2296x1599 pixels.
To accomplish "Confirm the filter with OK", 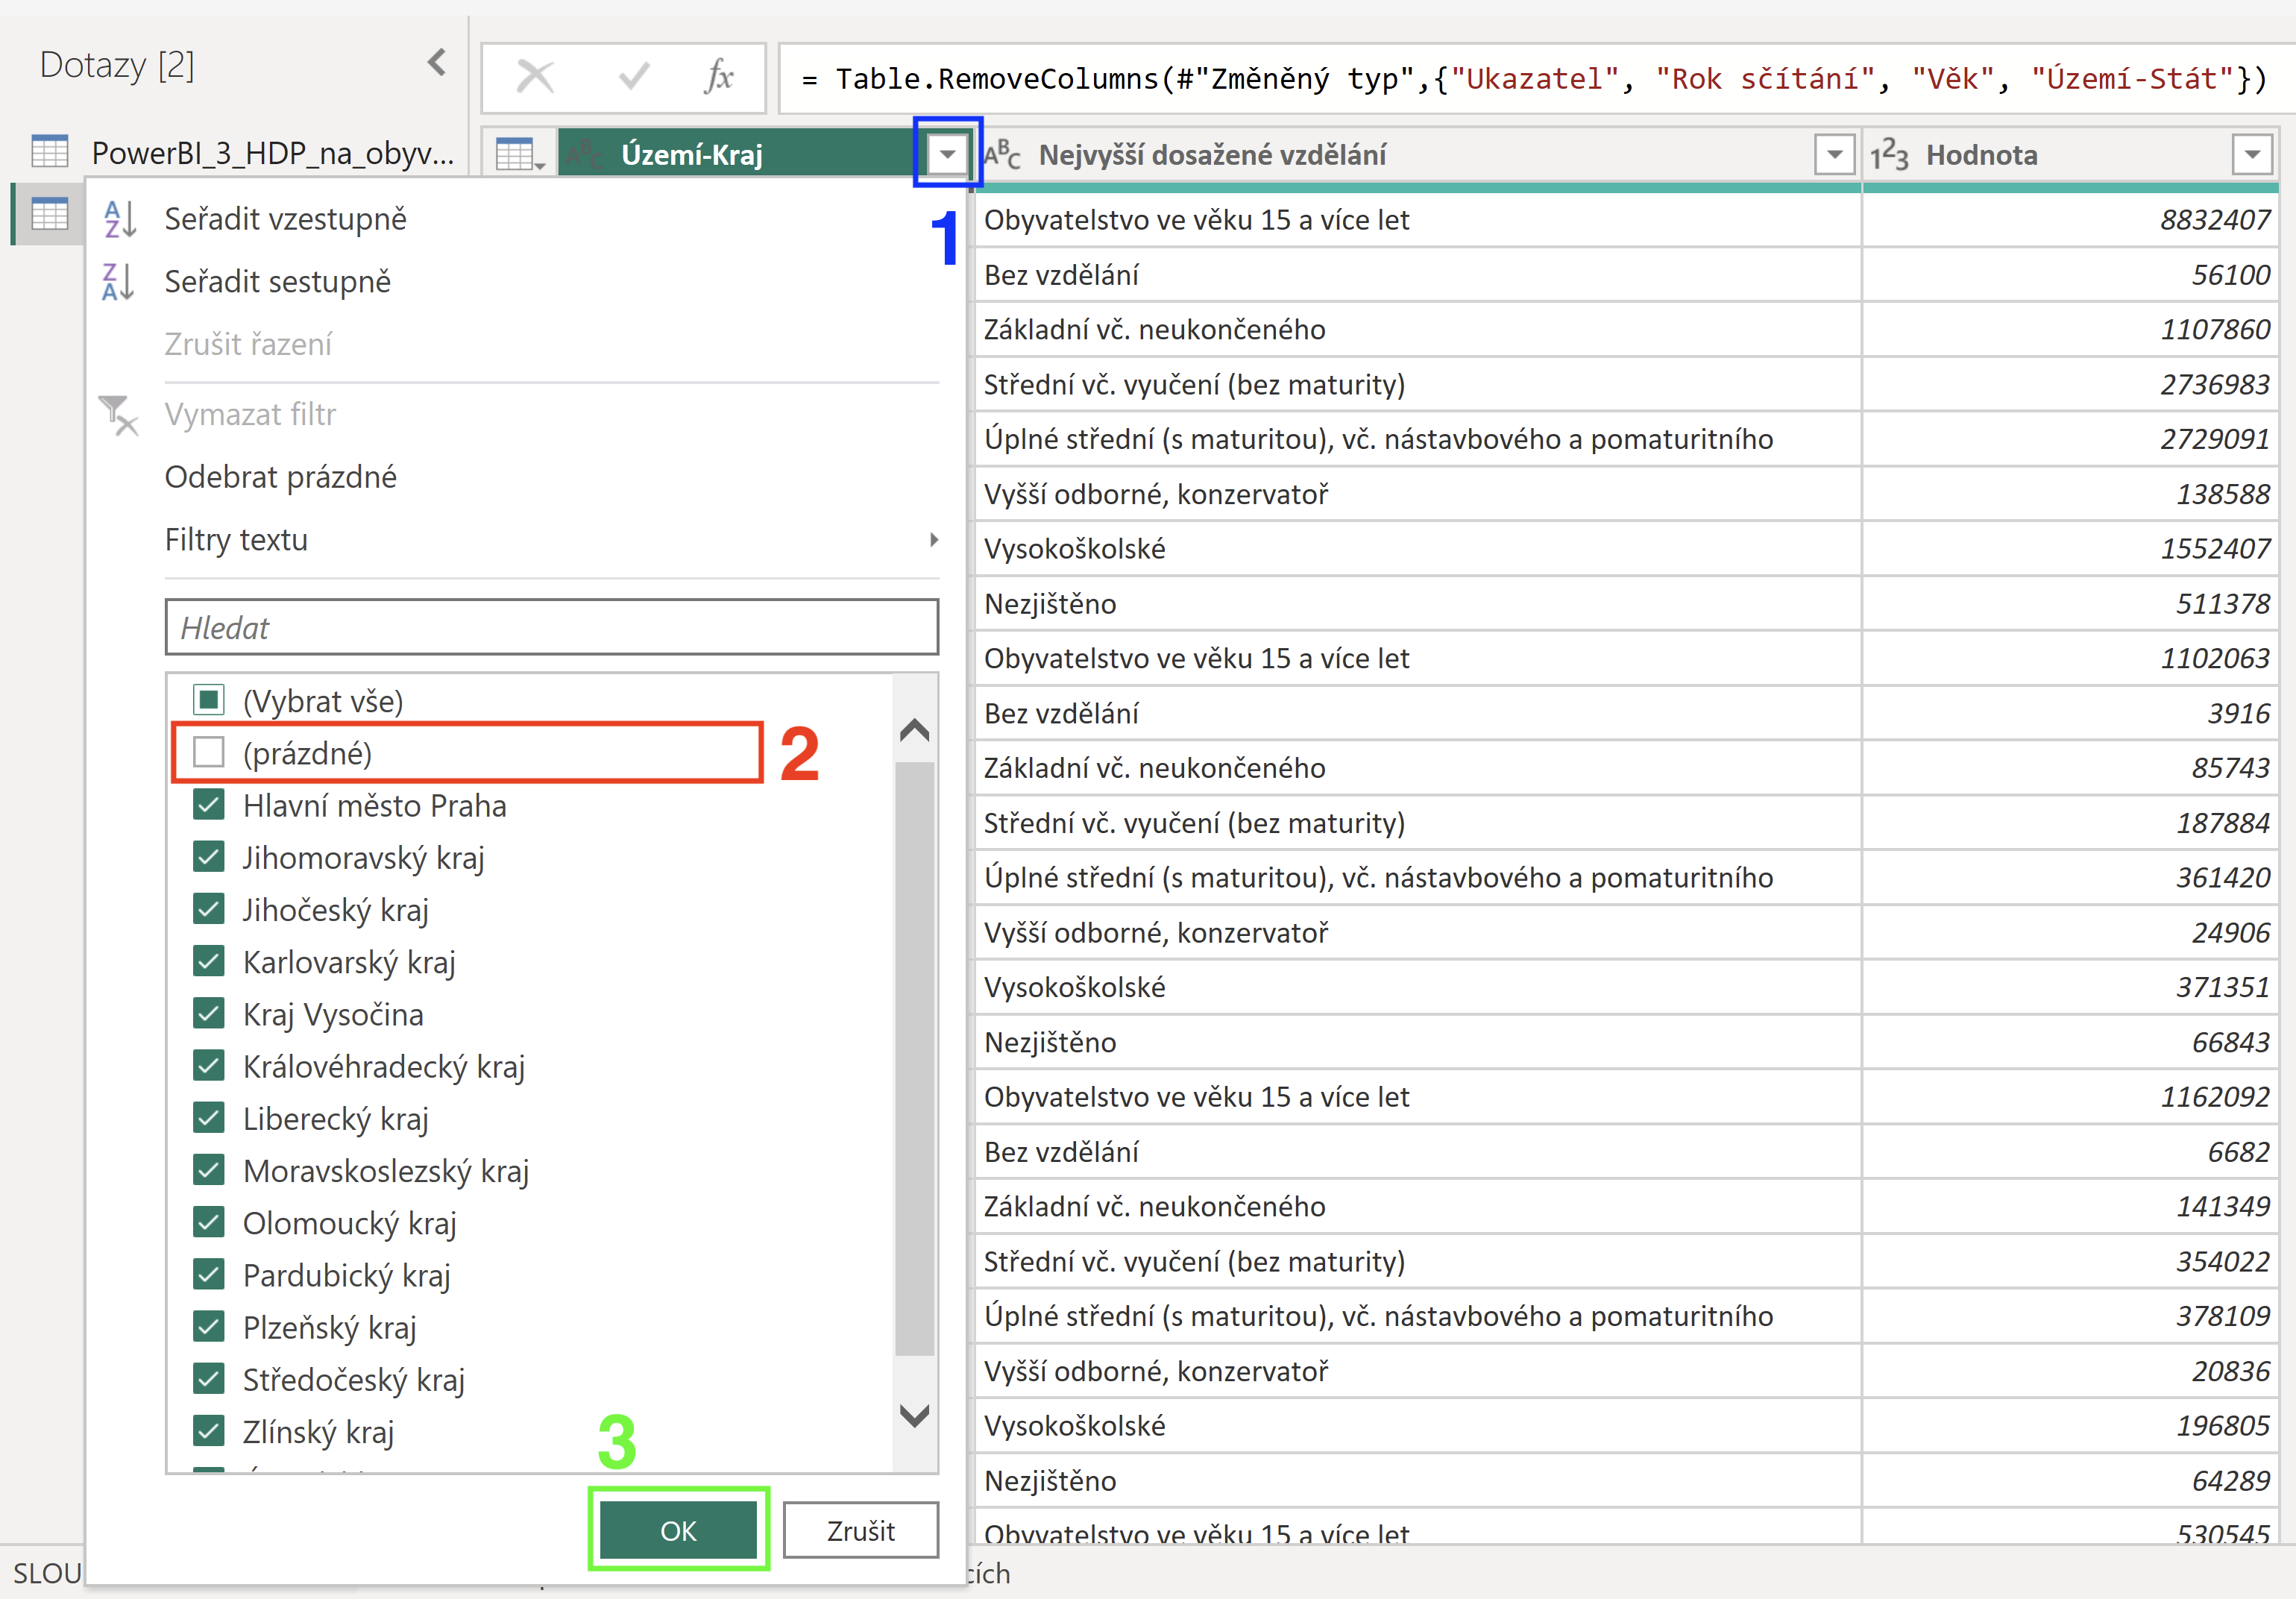I will pos(678,1530).
